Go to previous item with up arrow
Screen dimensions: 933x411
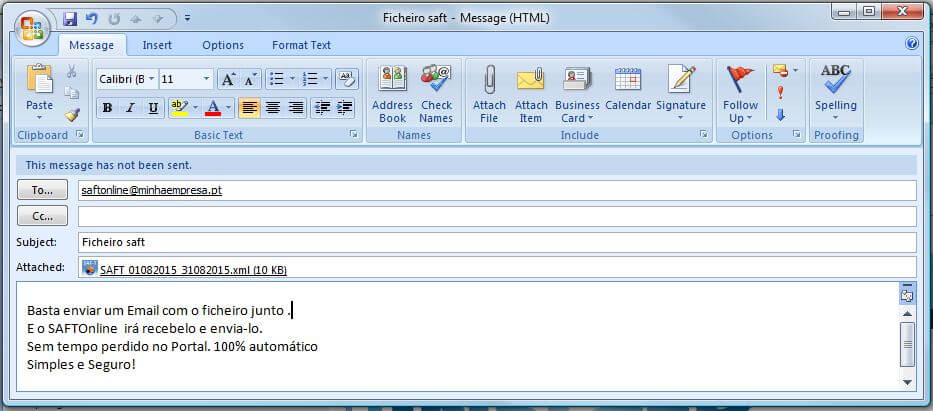coord(135,18)
